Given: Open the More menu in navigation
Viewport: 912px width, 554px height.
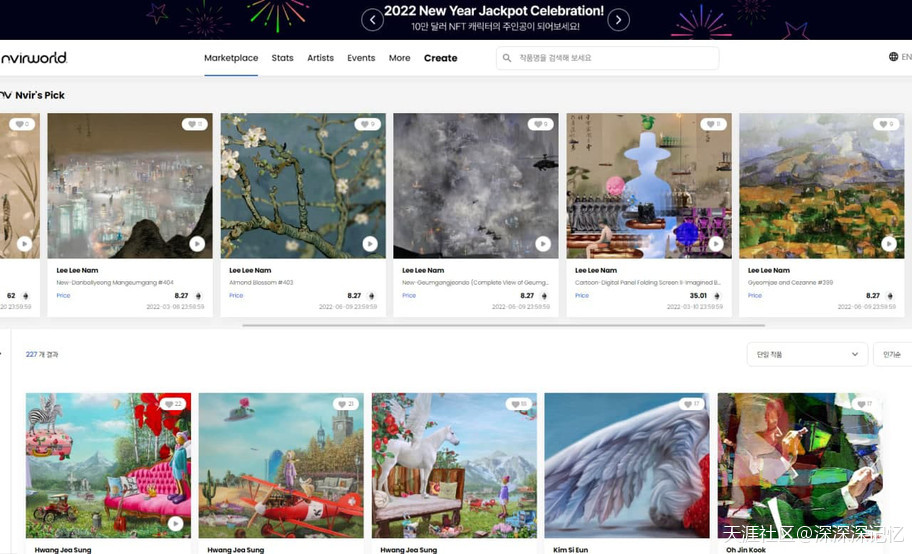Looking at the screenshot, I should 399,58.
